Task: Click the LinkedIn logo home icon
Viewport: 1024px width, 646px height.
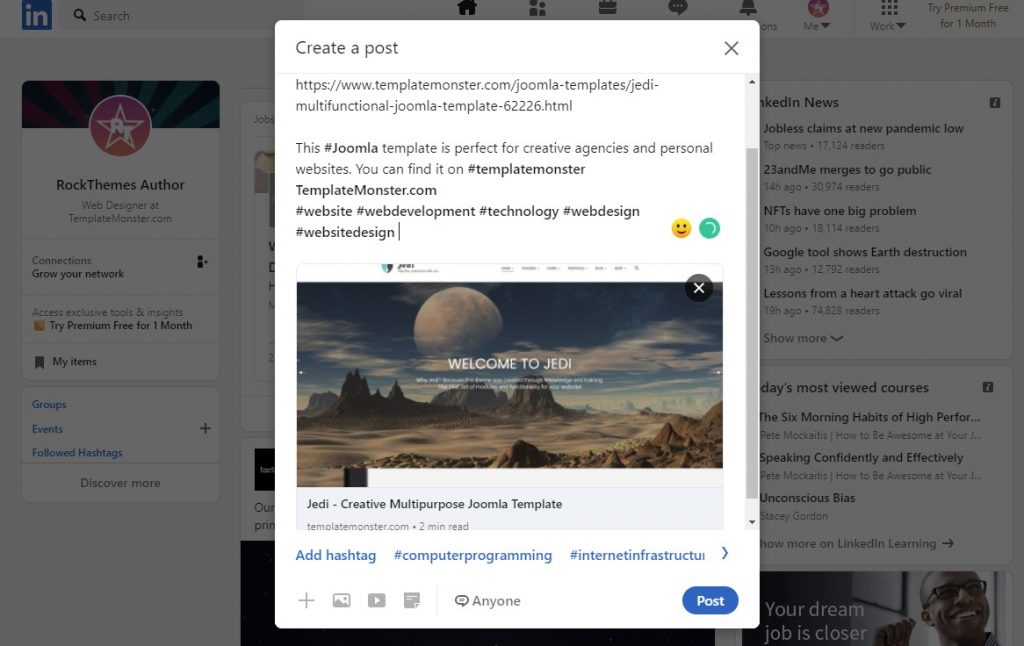Action: click(x=37, y=15)
